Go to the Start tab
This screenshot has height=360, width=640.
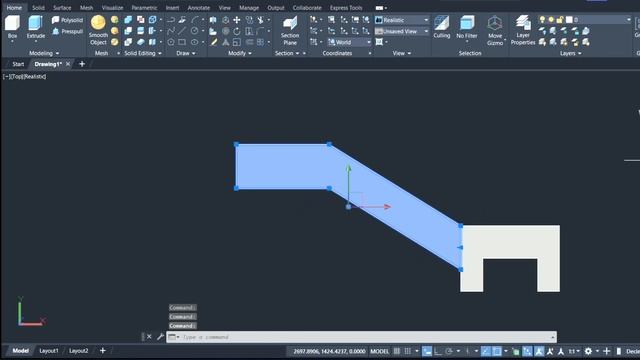[x=18, y=64]
